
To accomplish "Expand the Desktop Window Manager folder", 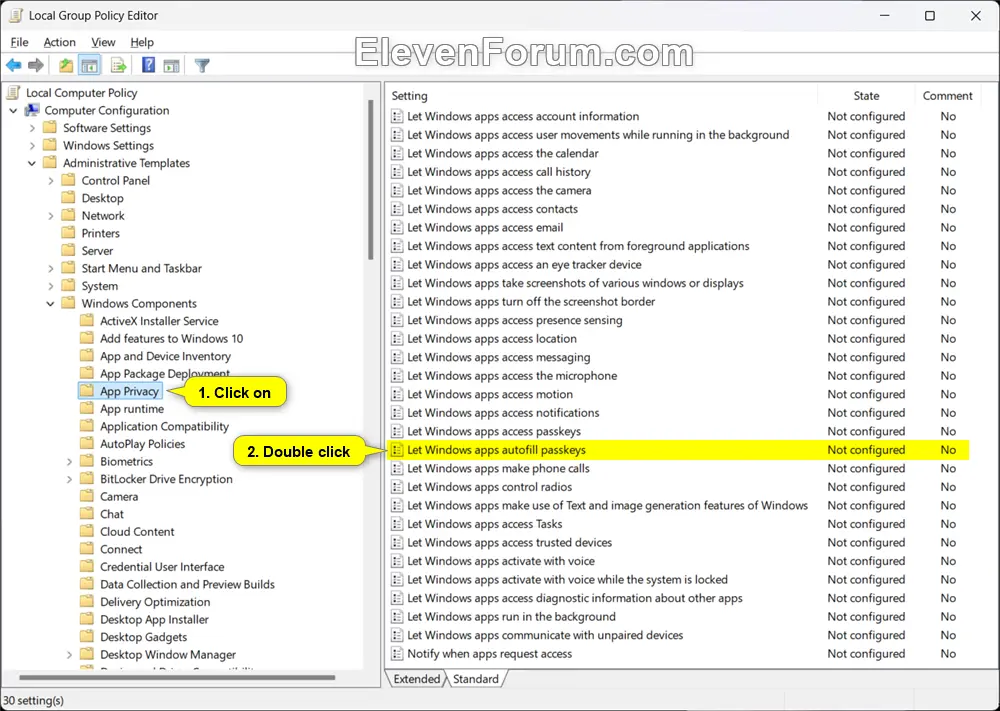I will (x=69, y=654).
